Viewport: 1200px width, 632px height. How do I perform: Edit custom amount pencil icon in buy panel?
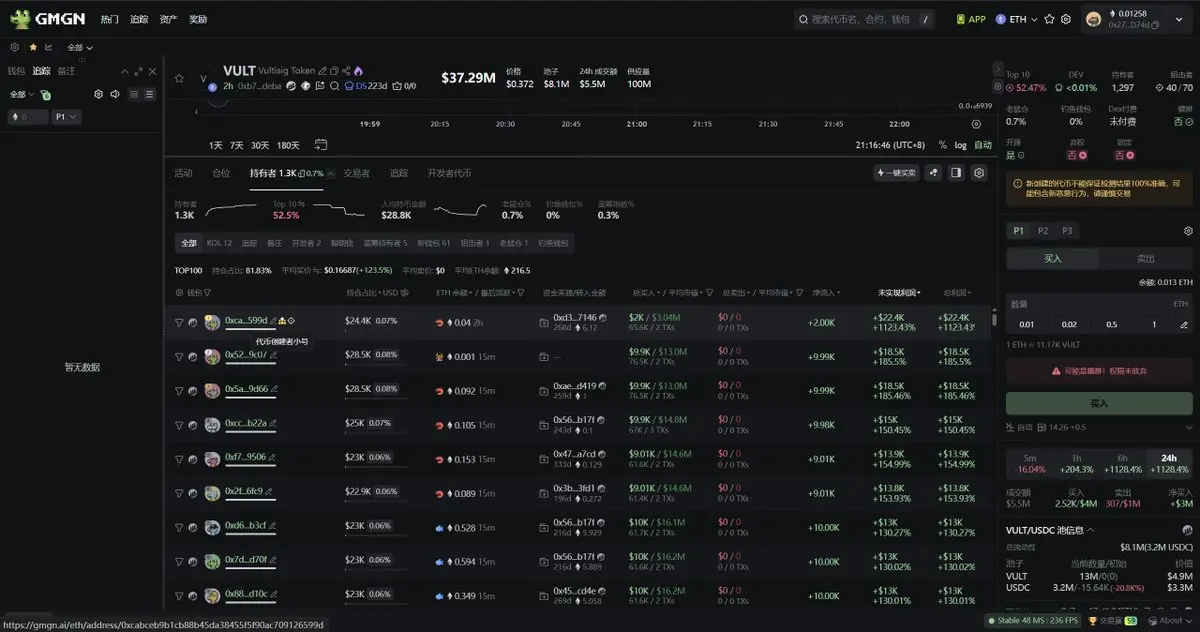coord(1184,324)
